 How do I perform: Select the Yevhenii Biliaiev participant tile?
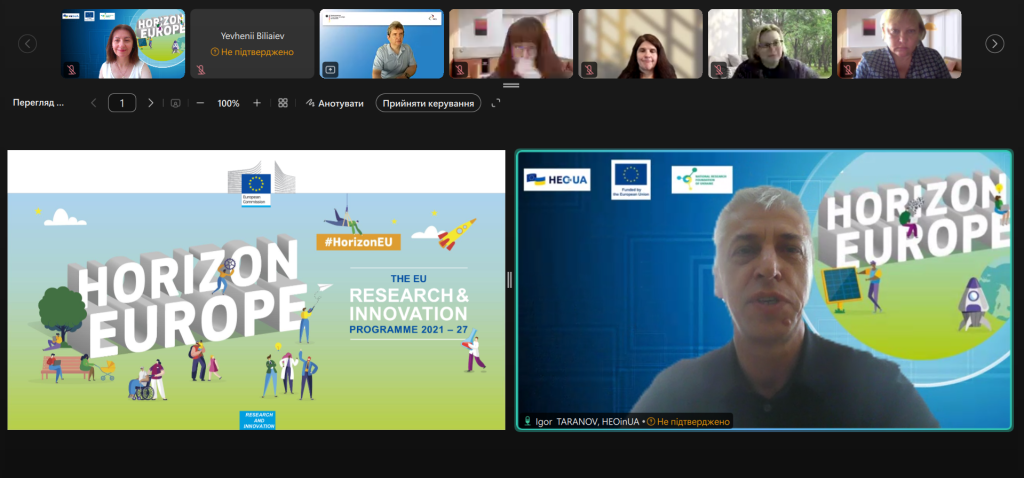click(x=252, y=44)
